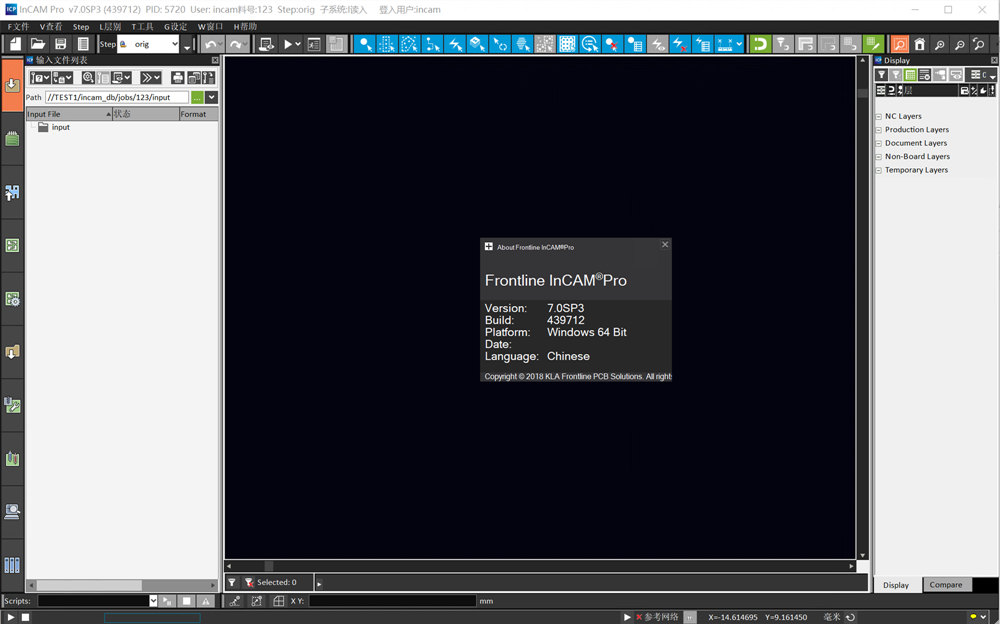
Task: Click the orange input download sidebar icon
Action: [x=12, y=85]
